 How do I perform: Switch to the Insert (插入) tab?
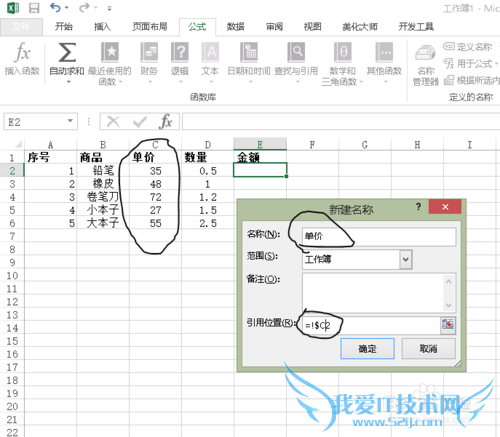[102, 27]
